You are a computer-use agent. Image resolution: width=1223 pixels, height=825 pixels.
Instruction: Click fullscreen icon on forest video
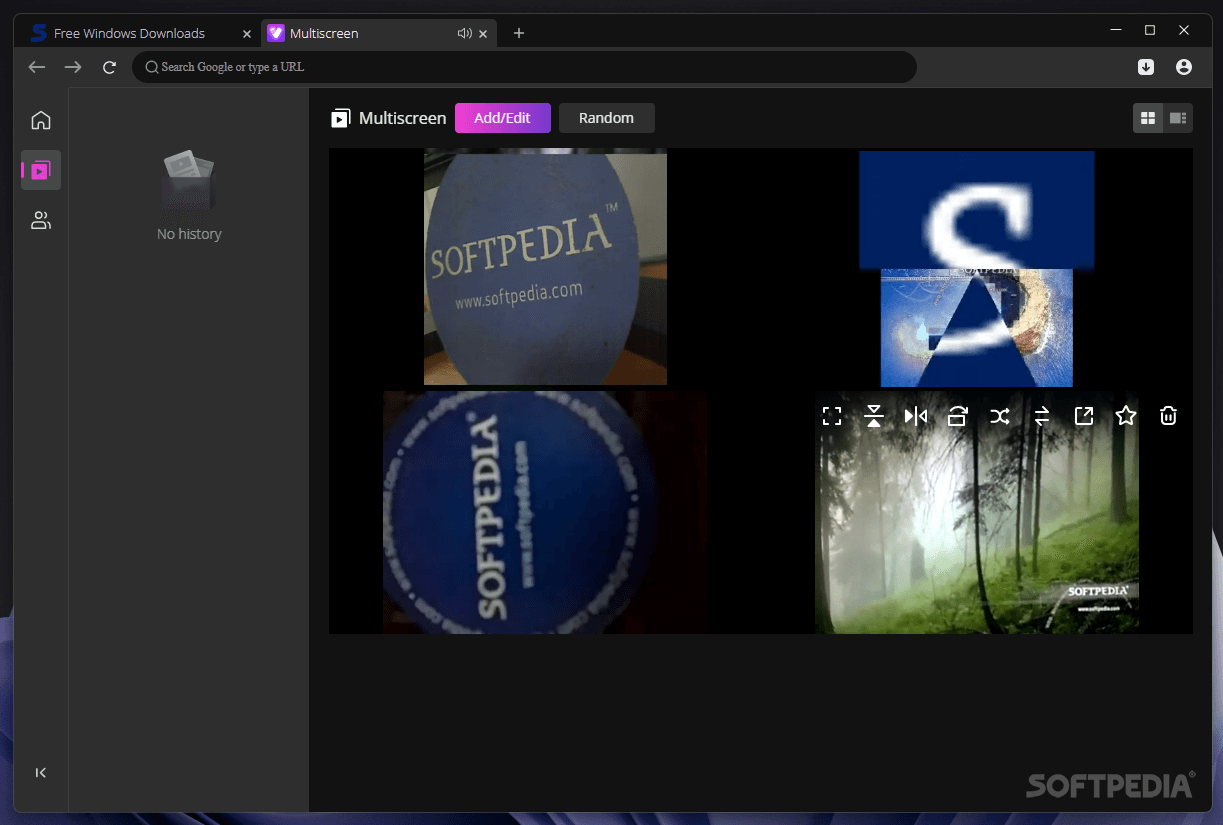click(x=831, y=416)
